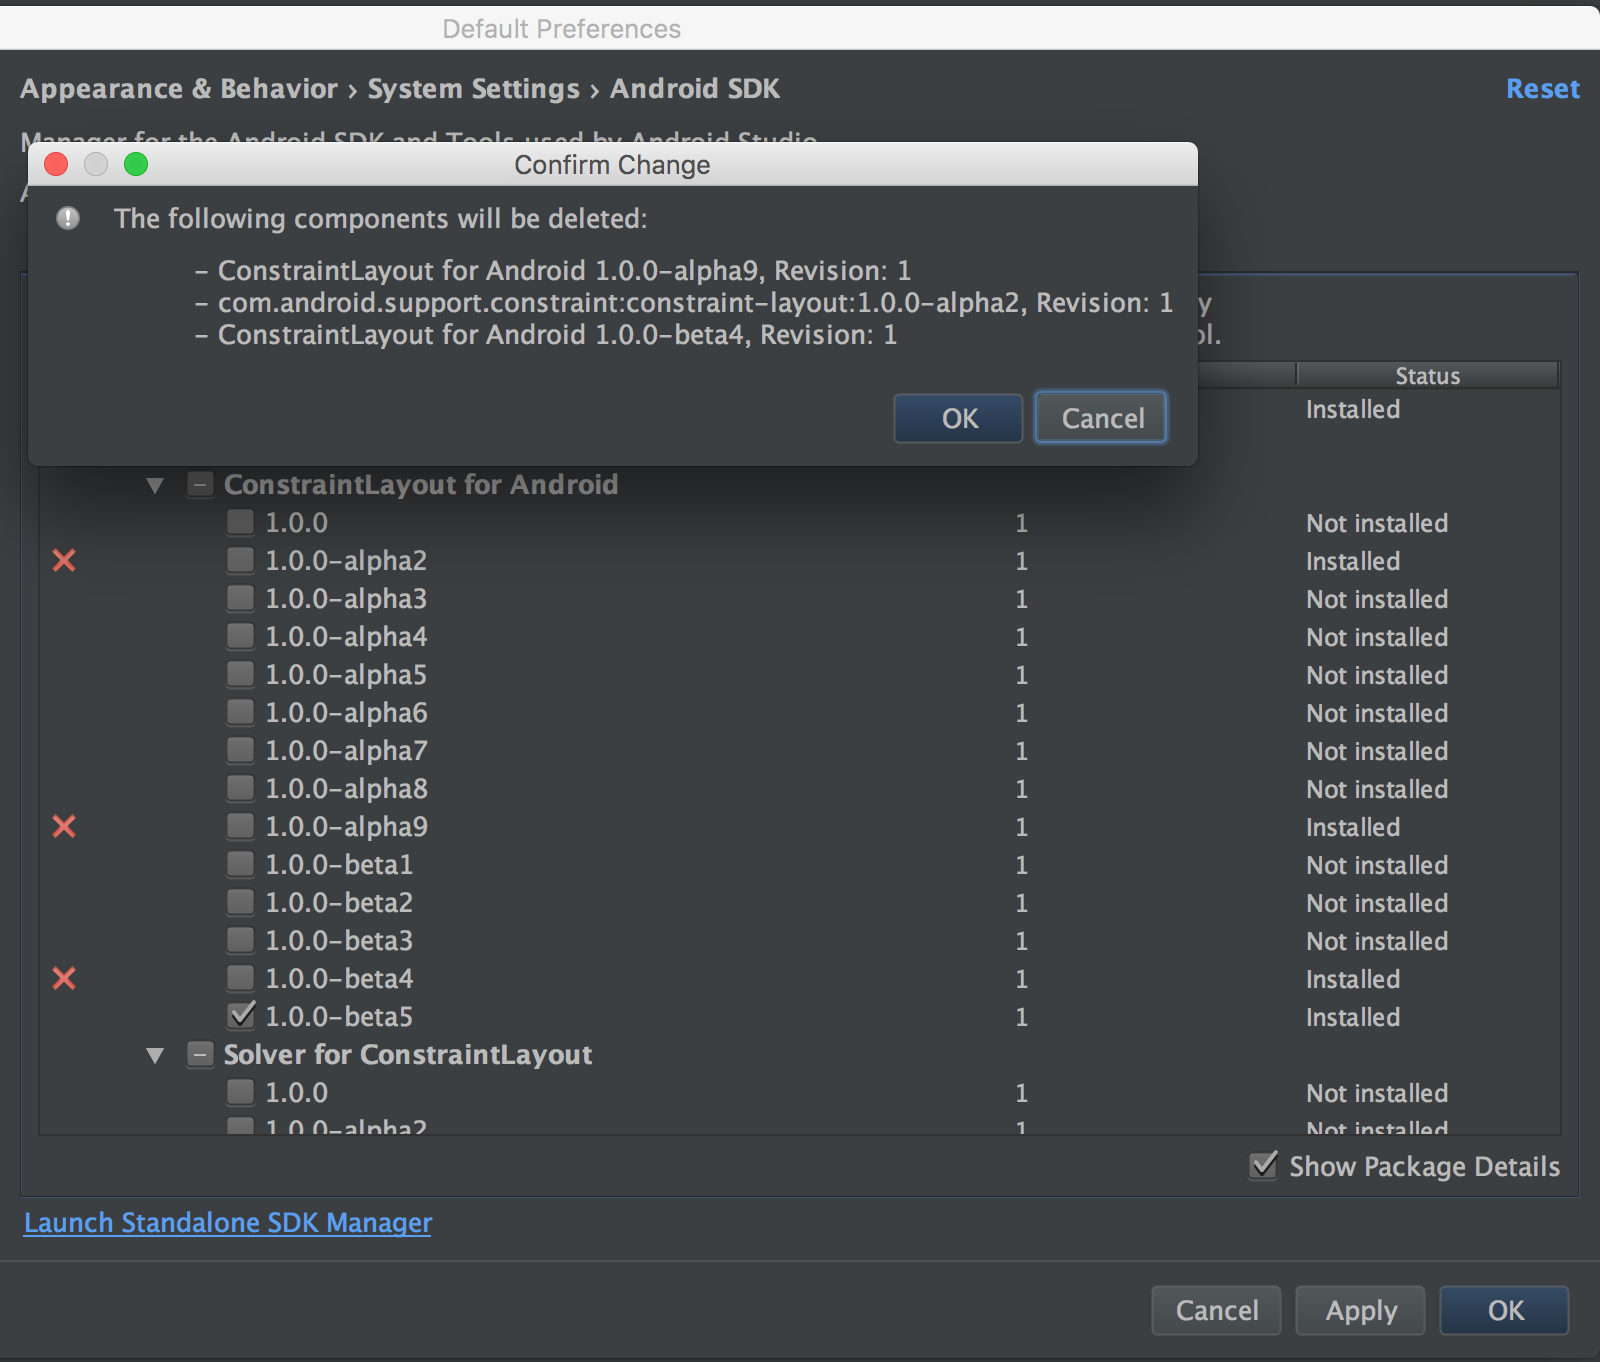Click the red X deletion mark beside 1.0.0-alpha9
1600x1362 pixels.
pyautogui.click(x=64, y=827)
